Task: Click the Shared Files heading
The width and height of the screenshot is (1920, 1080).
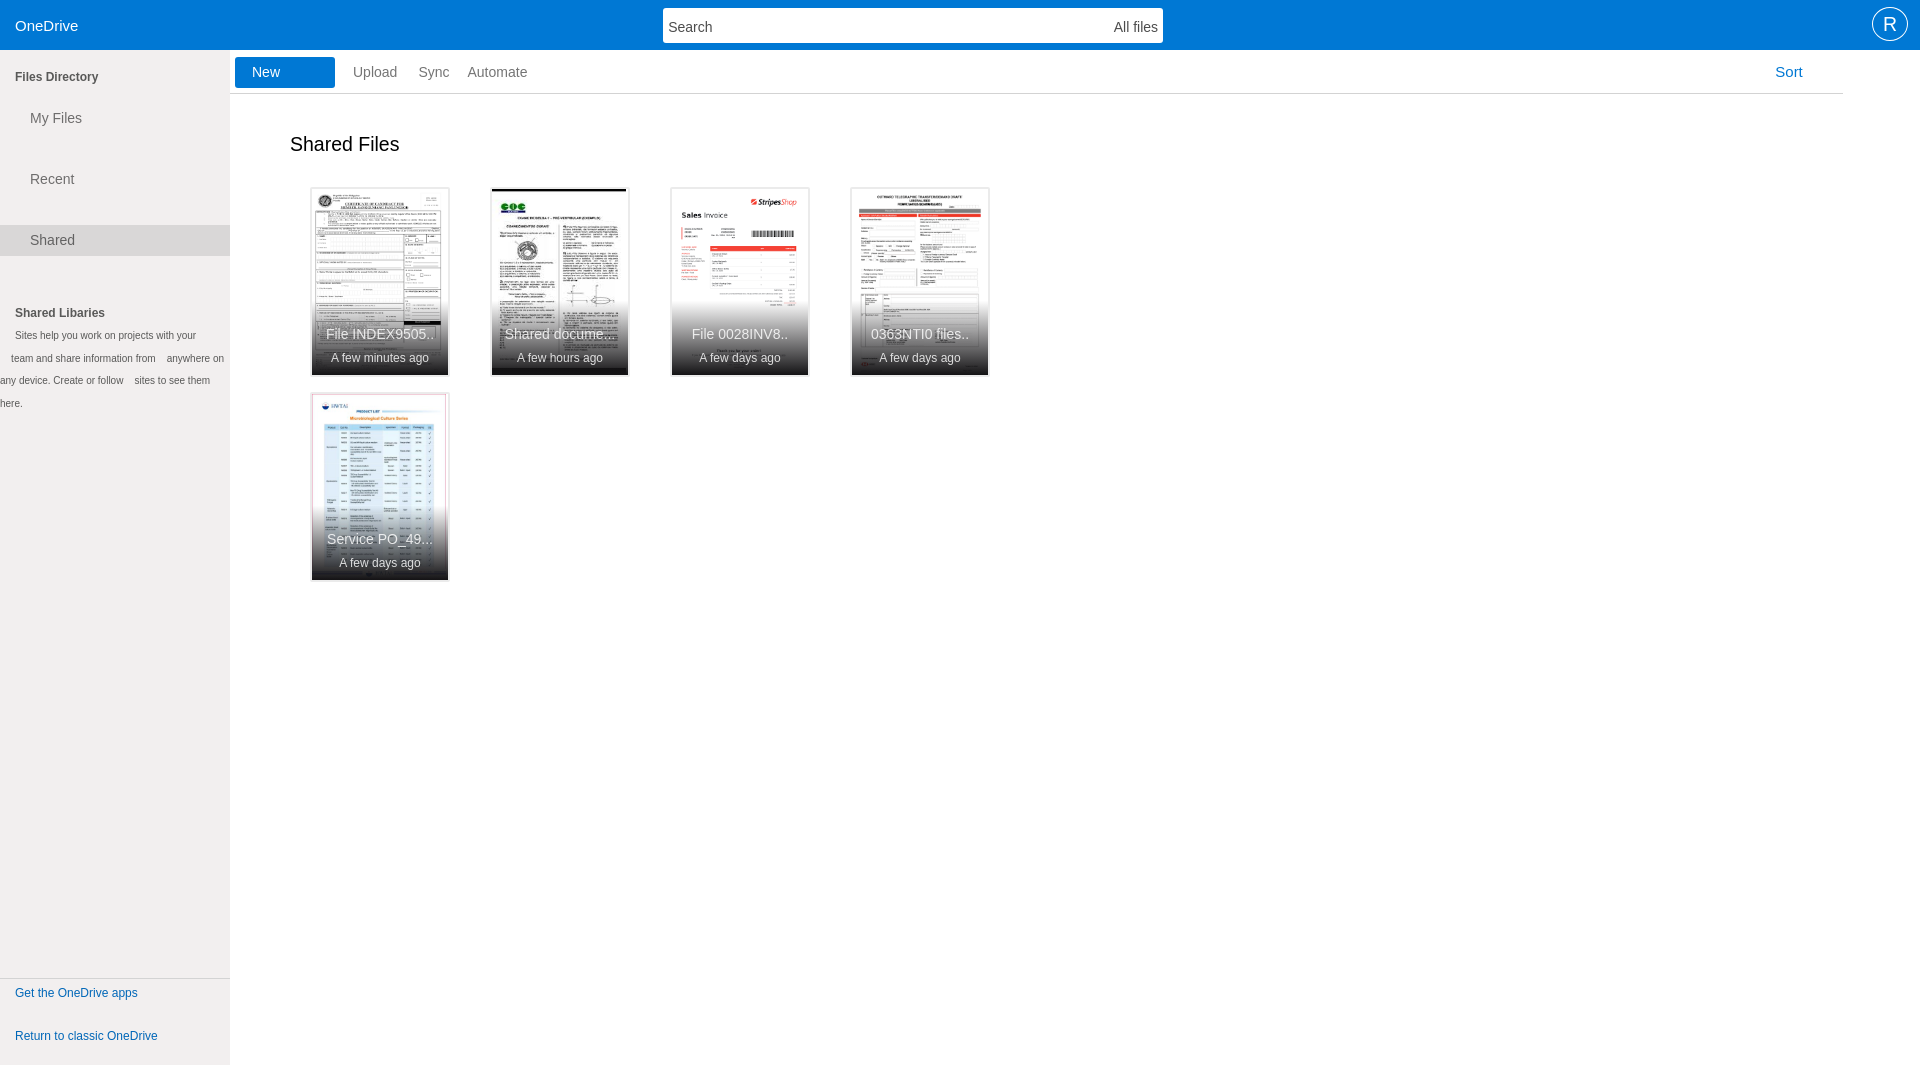Action: (x=344, y=144)
